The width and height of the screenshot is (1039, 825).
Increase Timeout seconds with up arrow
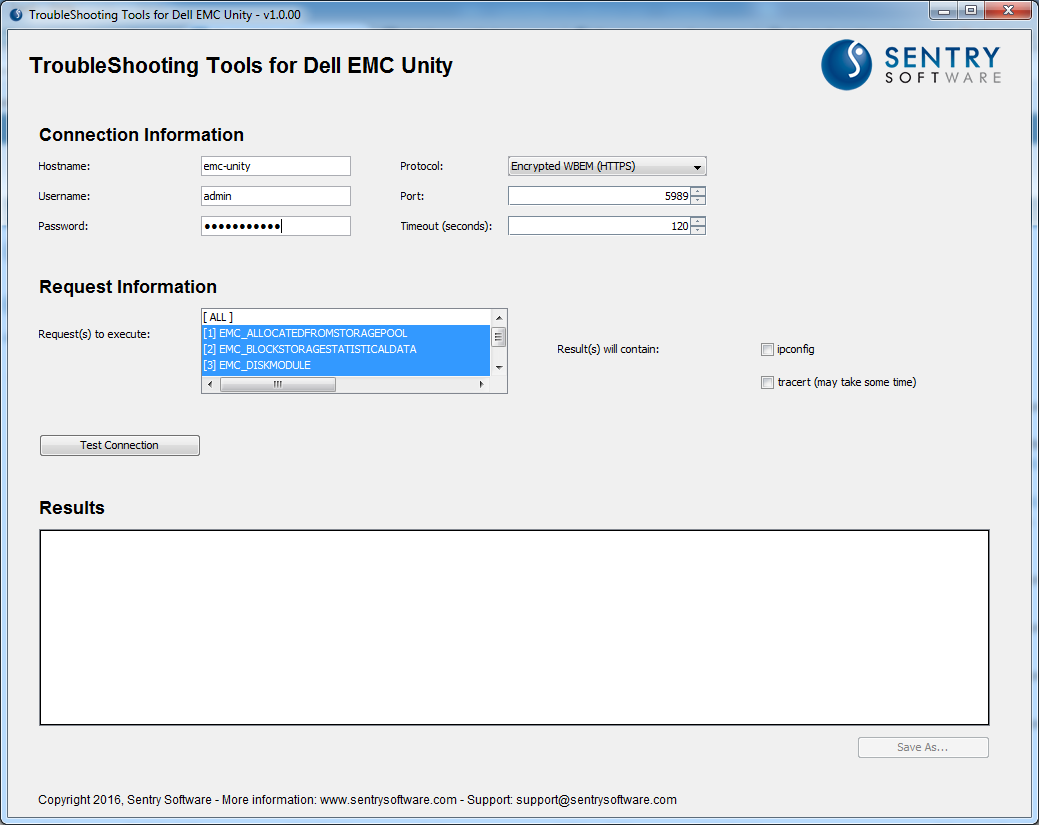click(x=698, y=222)
